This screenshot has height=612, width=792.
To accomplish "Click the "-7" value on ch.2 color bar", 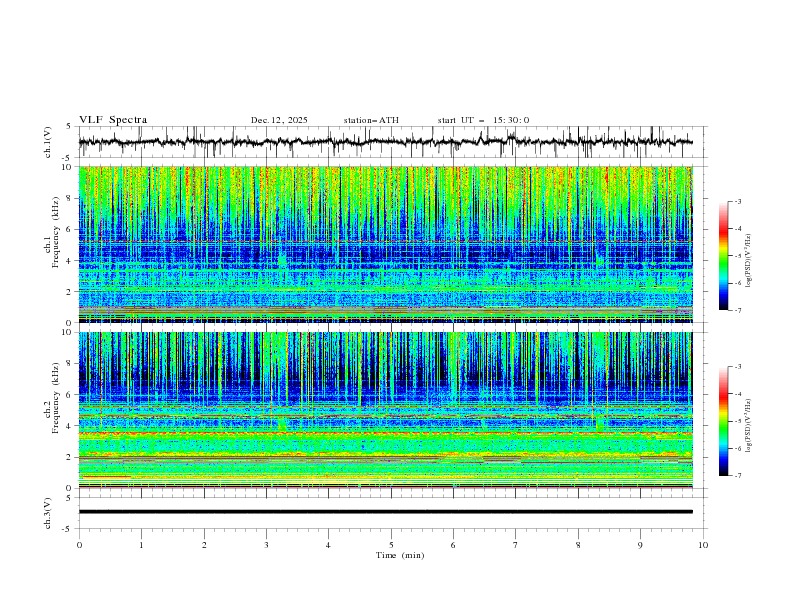I will click(737, 476).
